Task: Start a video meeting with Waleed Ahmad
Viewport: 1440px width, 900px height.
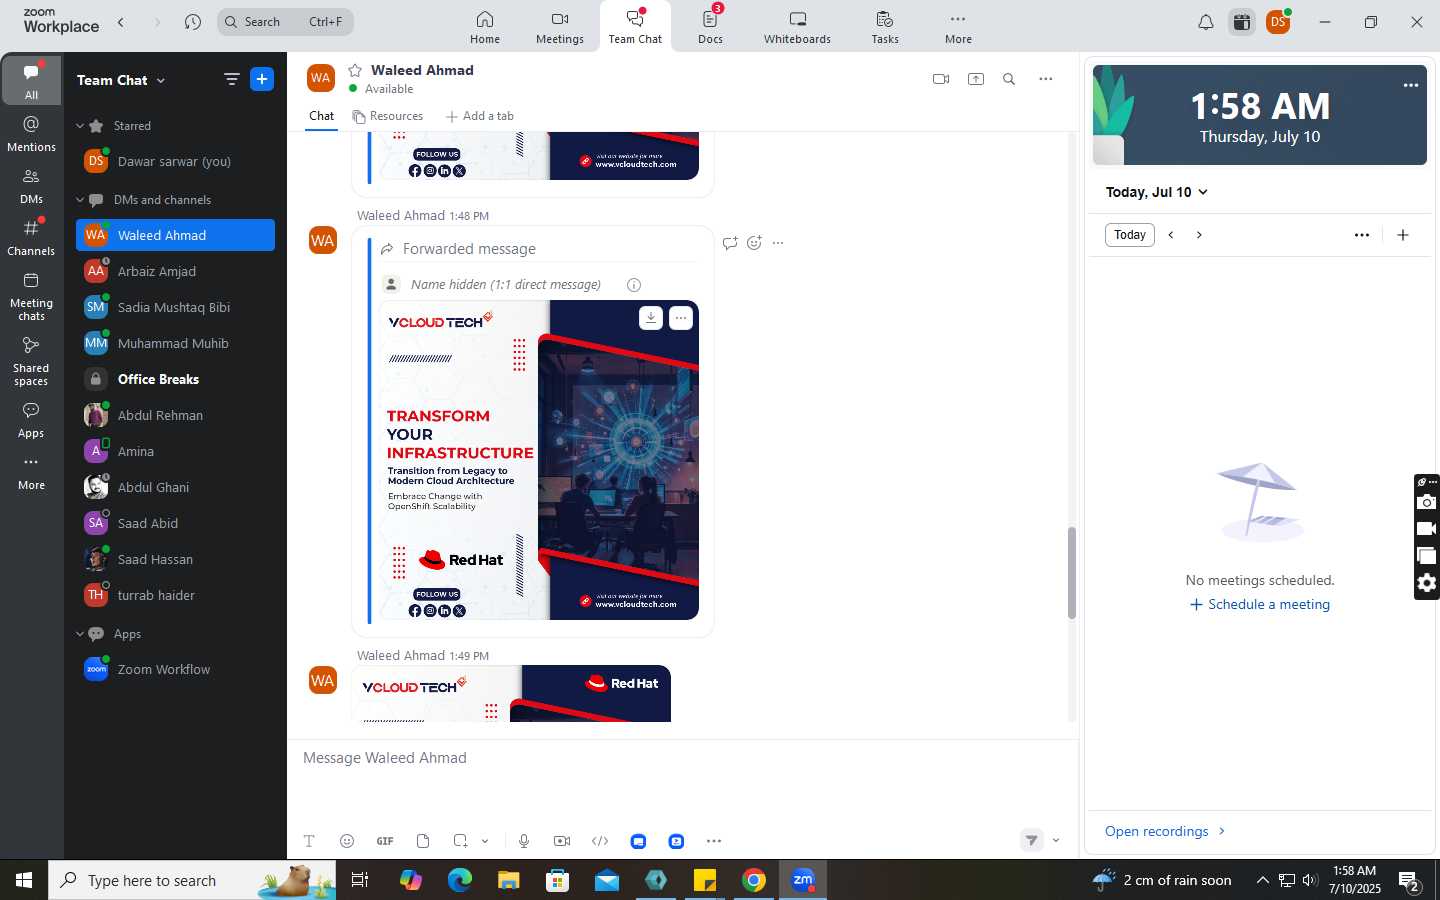Action: coord(941,79)
